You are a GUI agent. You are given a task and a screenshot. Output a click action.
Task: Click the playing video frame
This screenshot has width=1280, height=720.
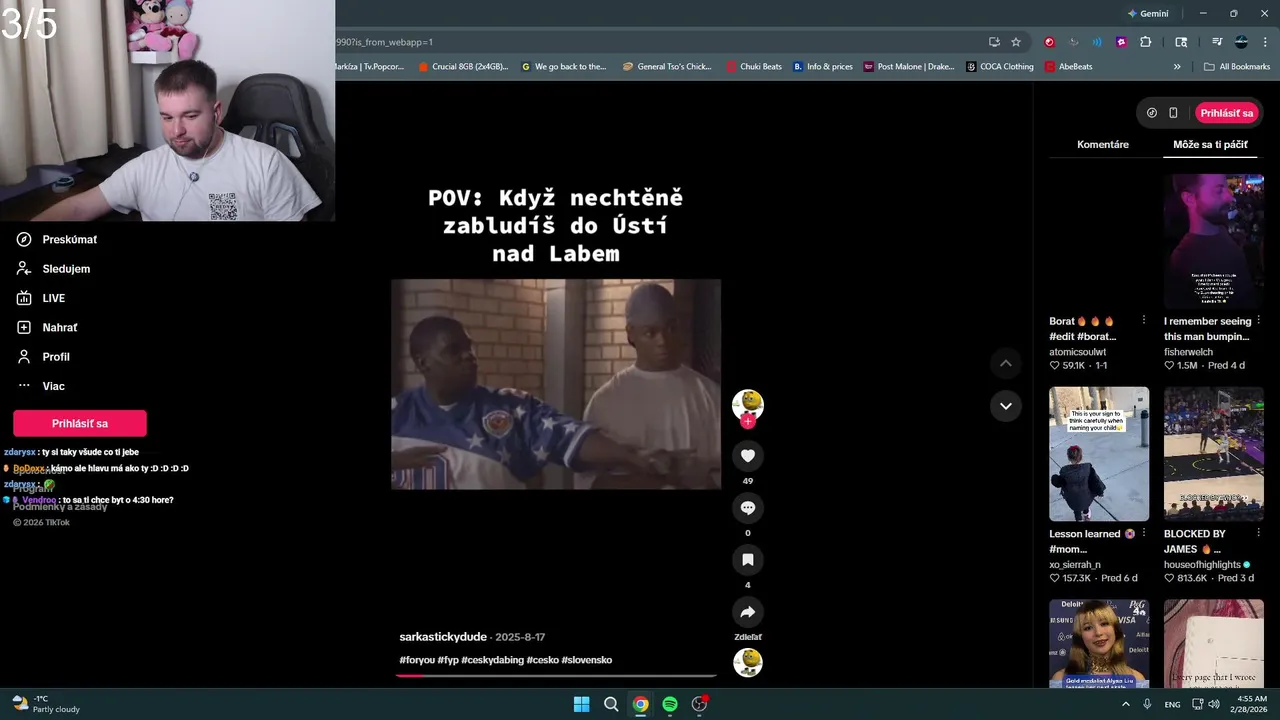(x=556, y=384)
